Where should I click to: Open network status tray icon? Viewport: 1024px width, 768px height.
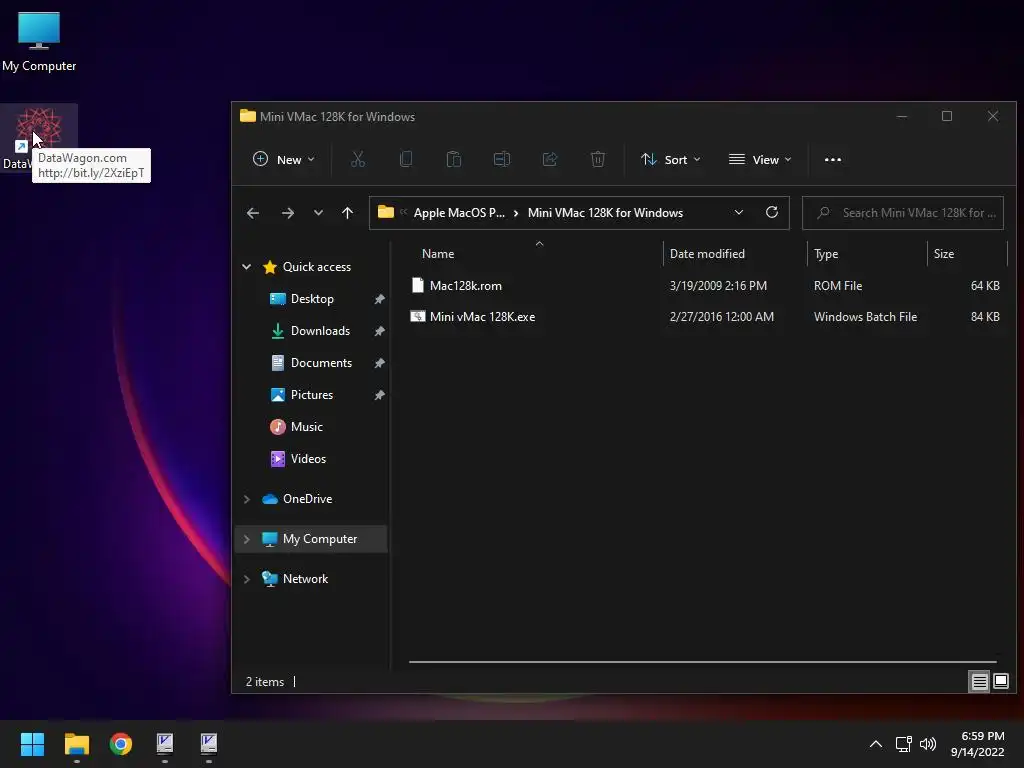click(x=904, y=744)
